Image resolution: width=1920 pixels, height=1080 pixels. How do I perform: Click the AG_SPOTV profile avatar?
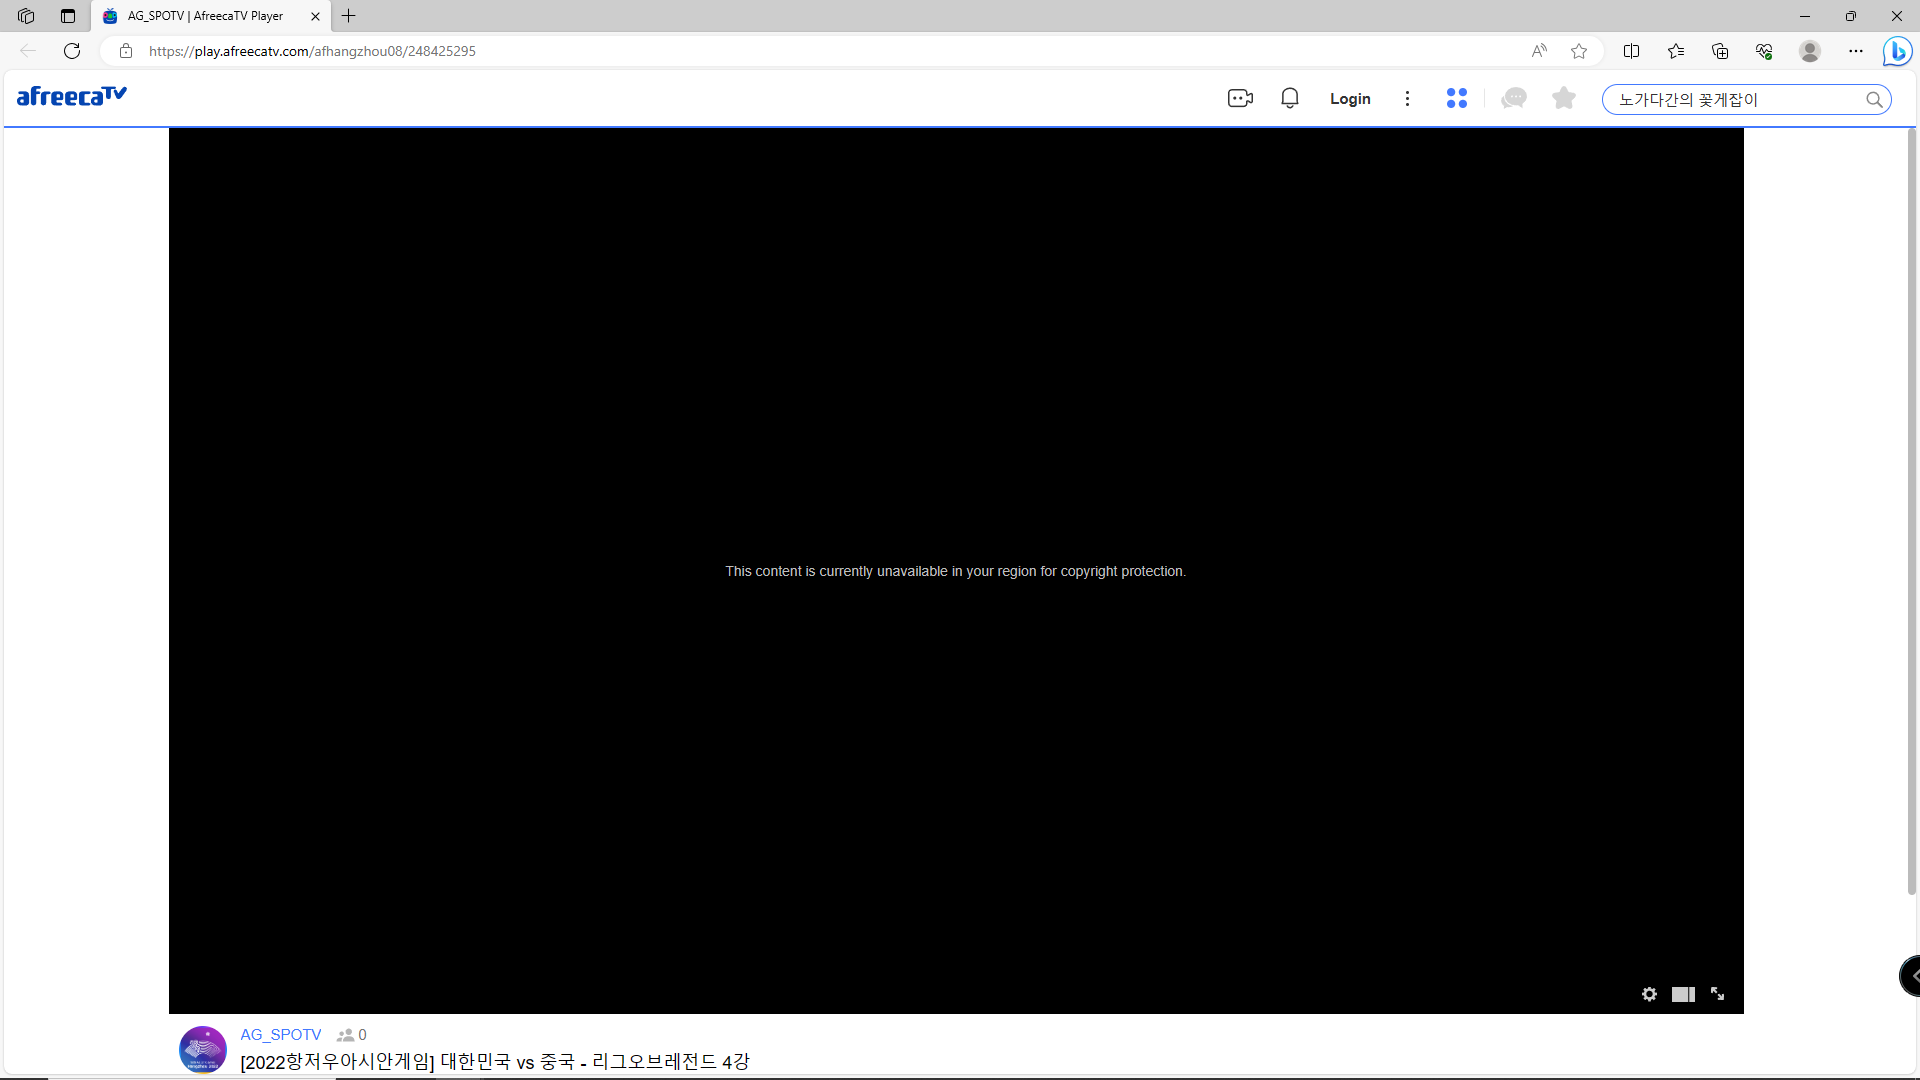[x=203, y=1050]
